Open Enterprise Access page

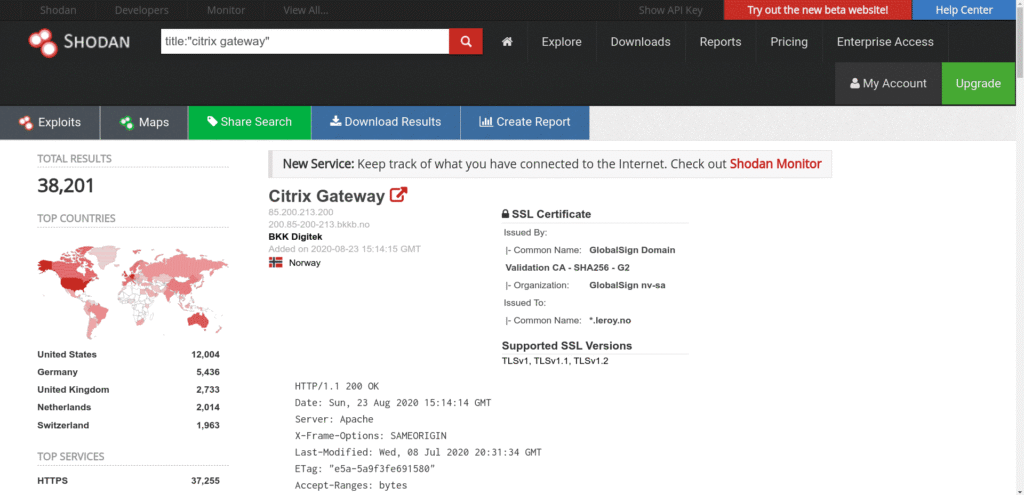pos(886,42)
